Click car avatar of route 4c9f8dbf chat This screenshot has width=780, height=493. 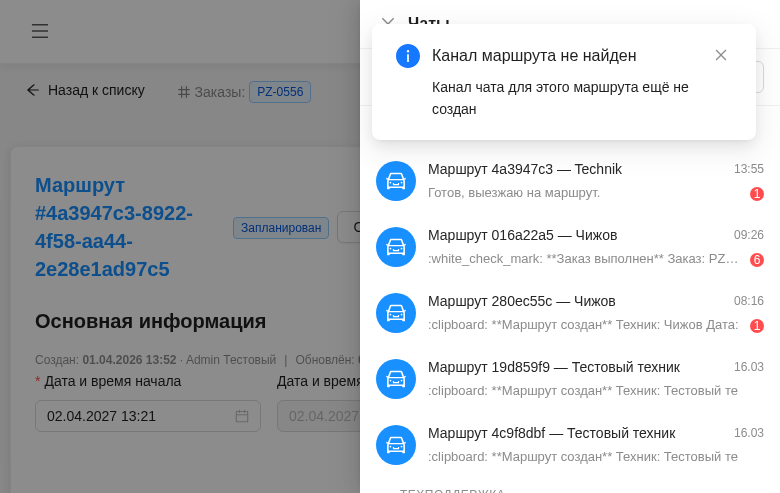click(396, 445)
